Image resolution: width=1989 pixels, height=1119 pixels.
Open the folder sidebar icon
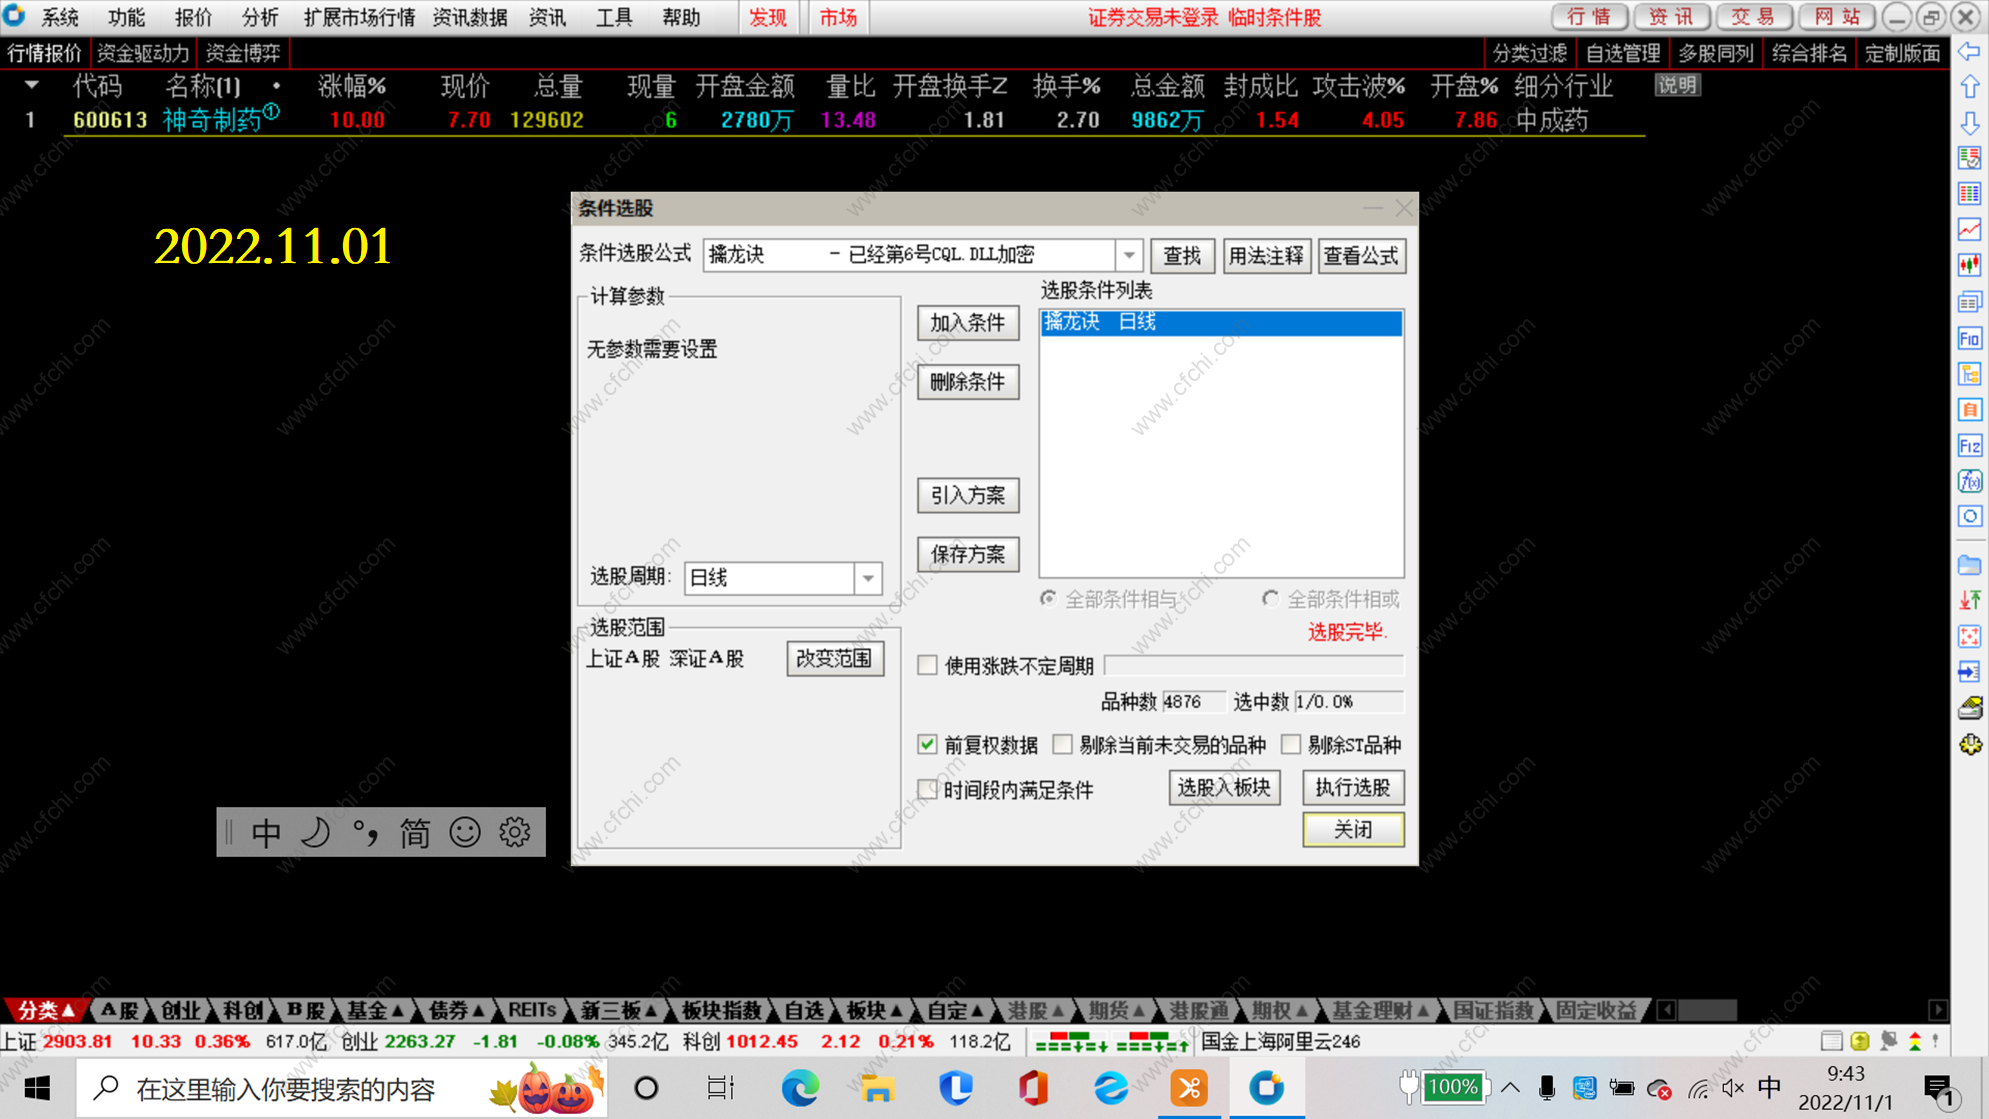point(1969,565)
